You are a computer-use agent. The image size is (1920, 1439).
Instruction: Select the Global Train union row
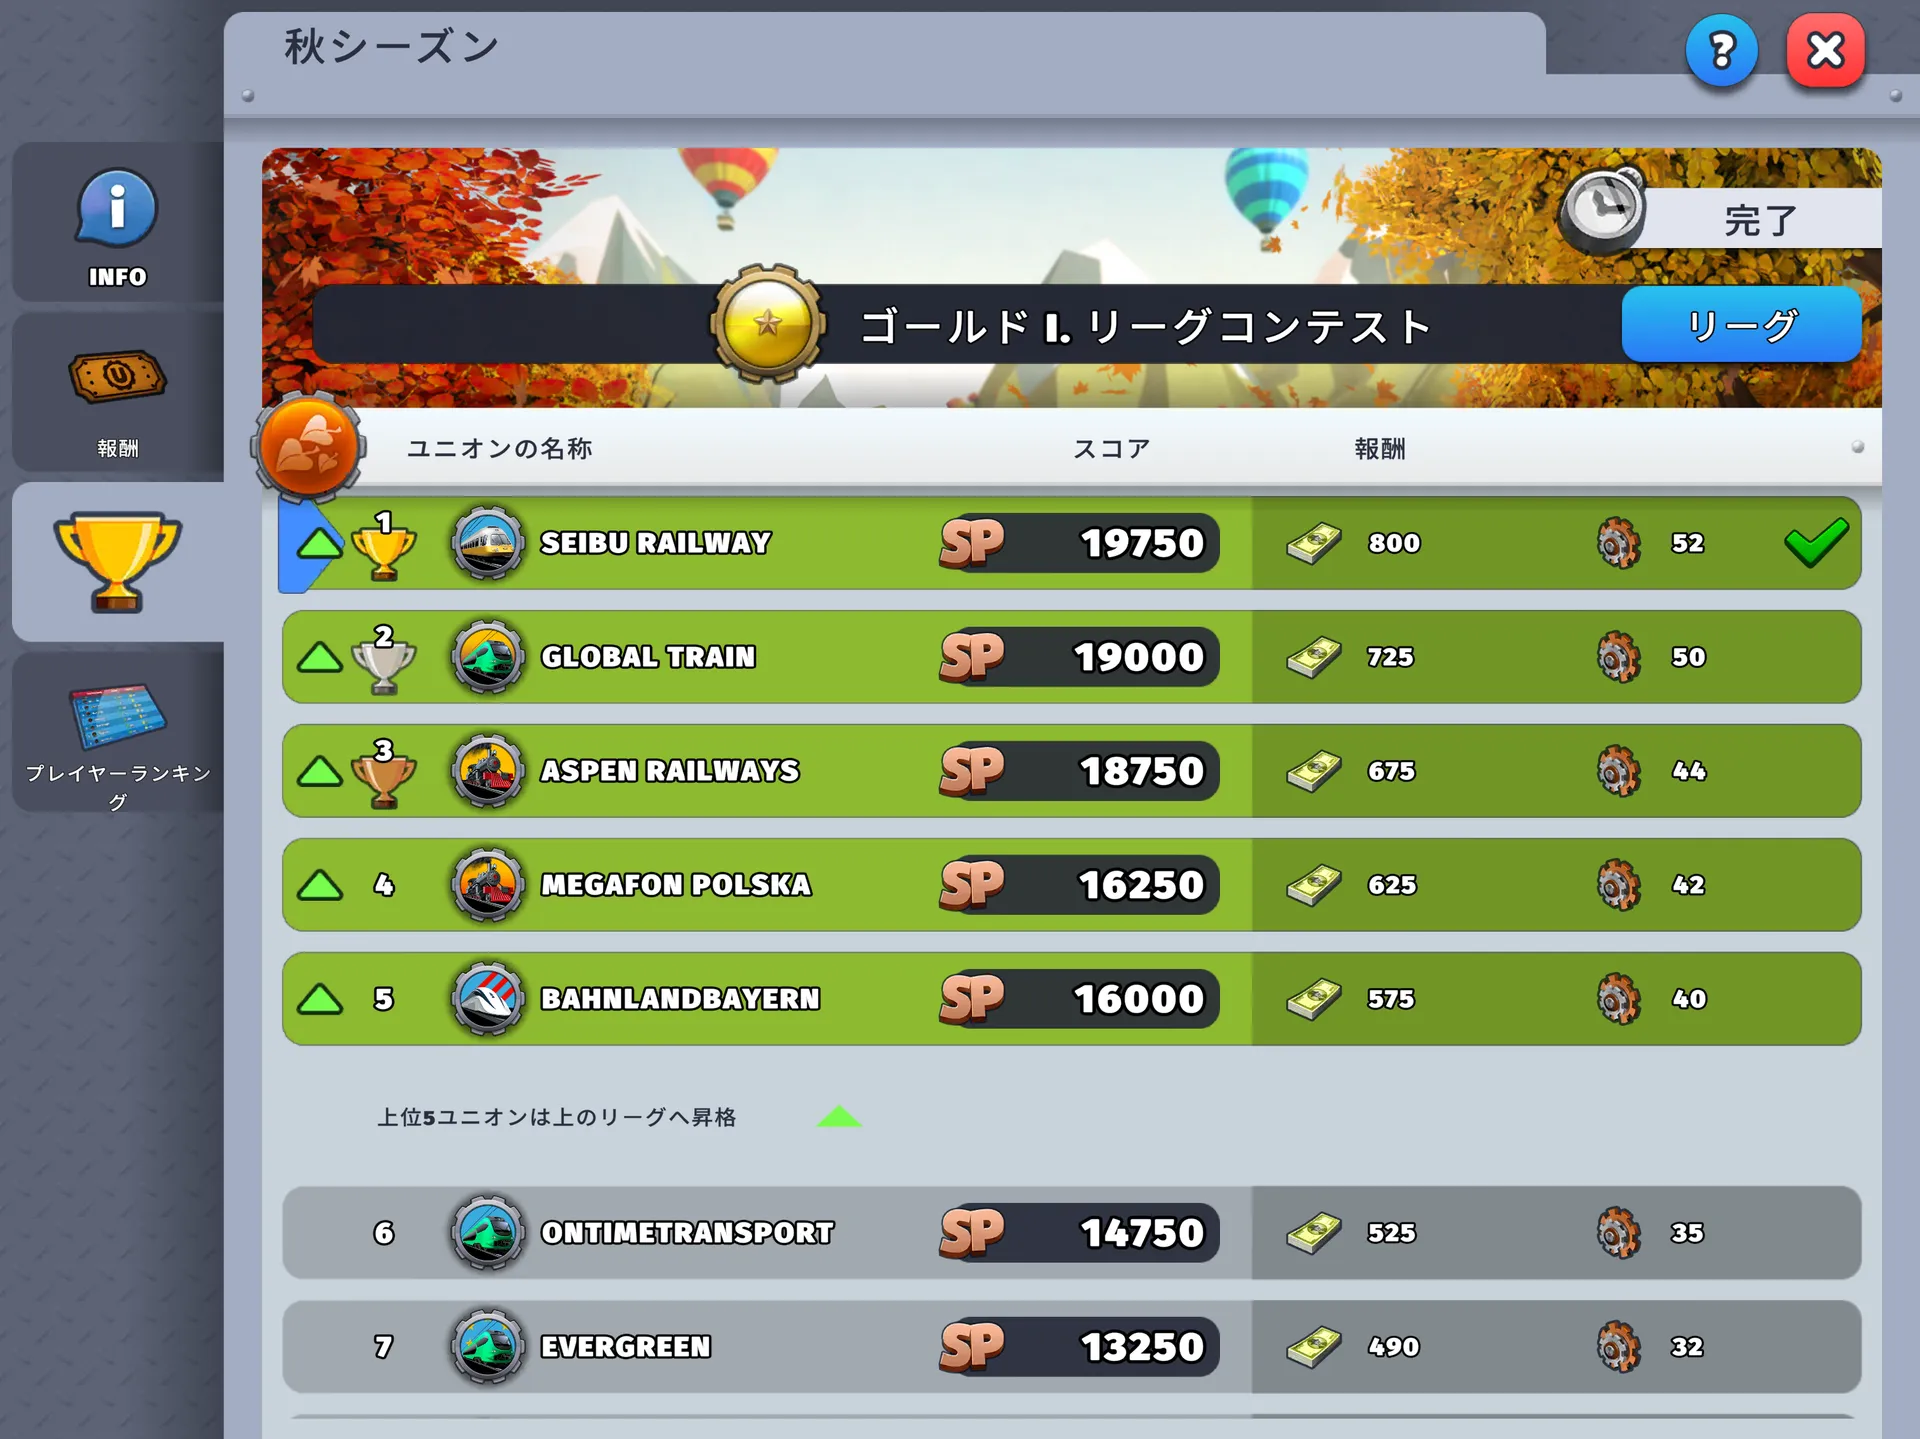pos(1071,657)
